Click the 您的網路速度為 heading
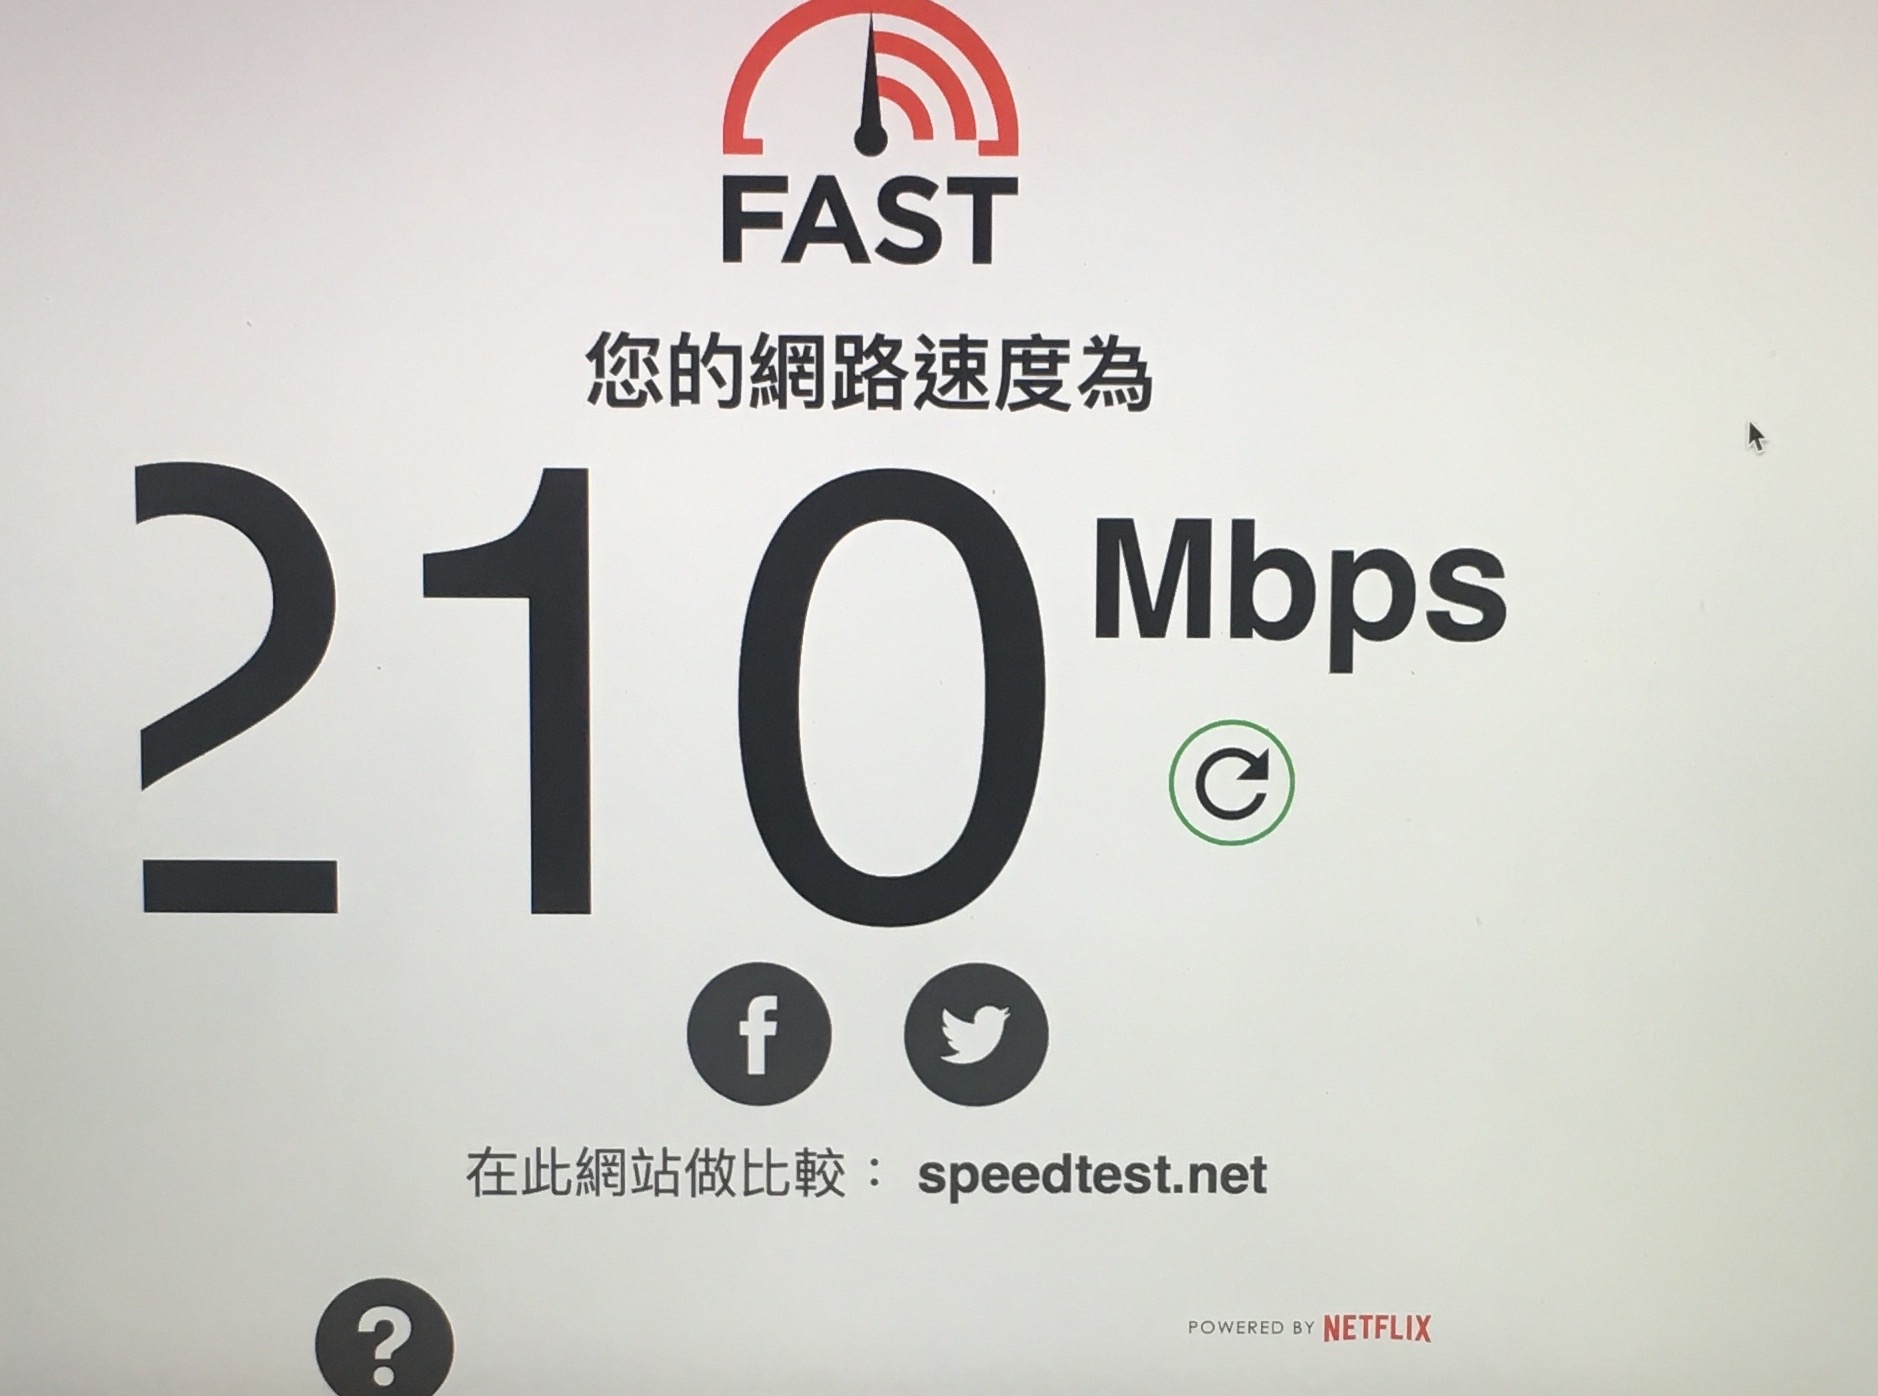The width and height of the screenshot is (1878, 1396). pos(868,372)
